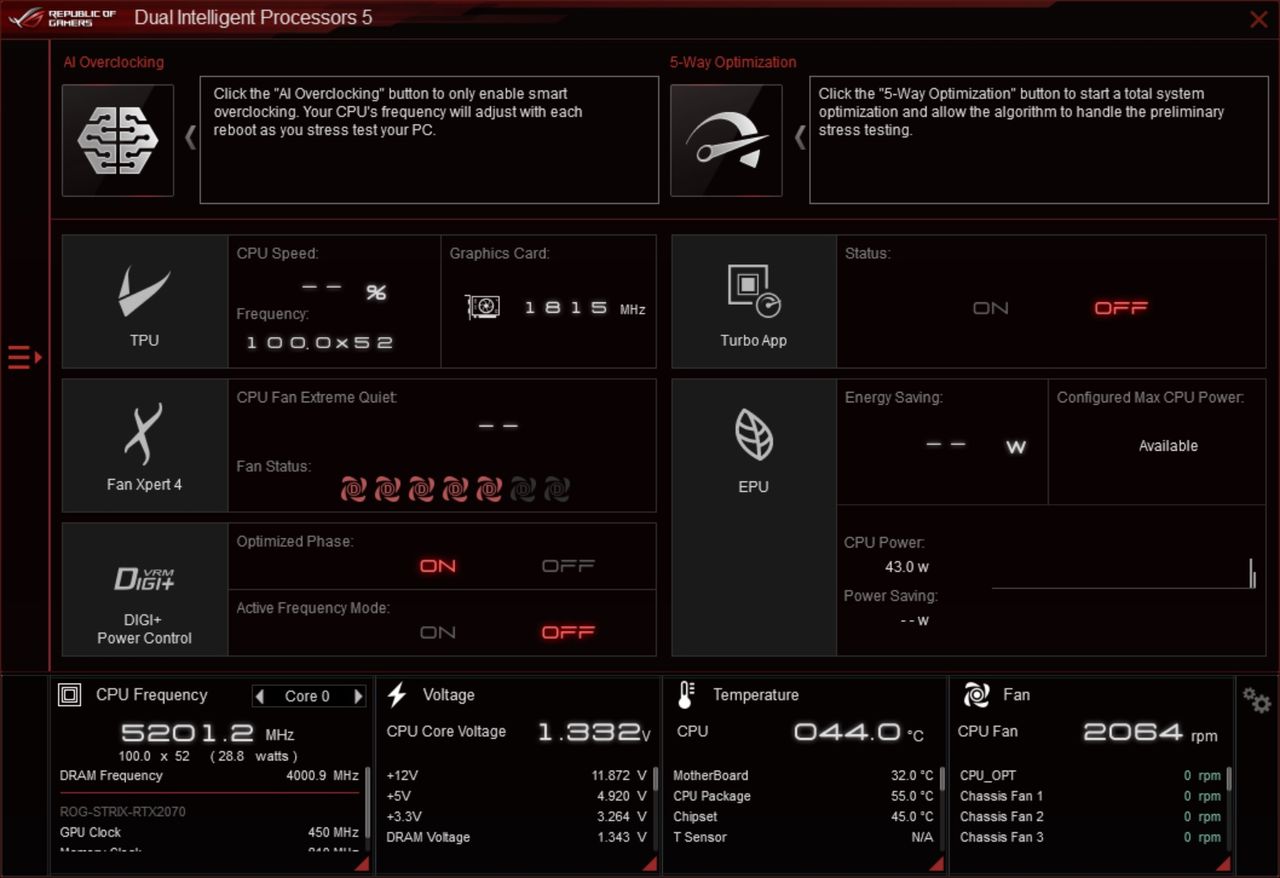Click the 5201.2 MHz frequency readout
1280x878 pixels.
[208, 733]
